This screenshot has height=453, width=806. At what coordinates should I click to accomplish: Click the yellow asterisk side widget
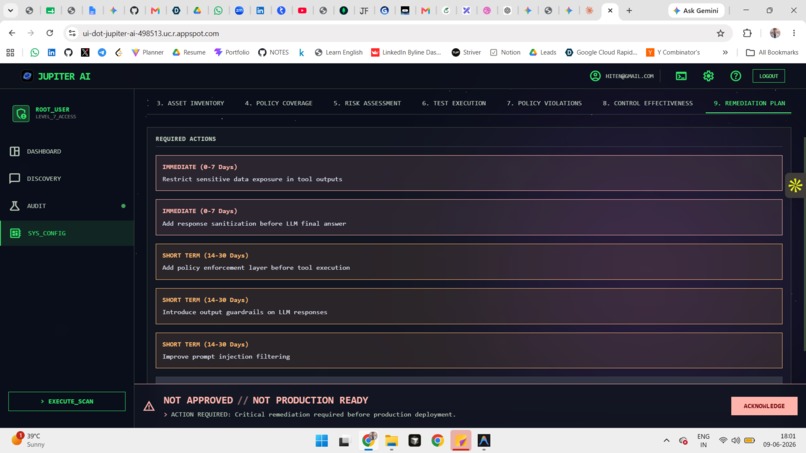click(x=795, y=185)
